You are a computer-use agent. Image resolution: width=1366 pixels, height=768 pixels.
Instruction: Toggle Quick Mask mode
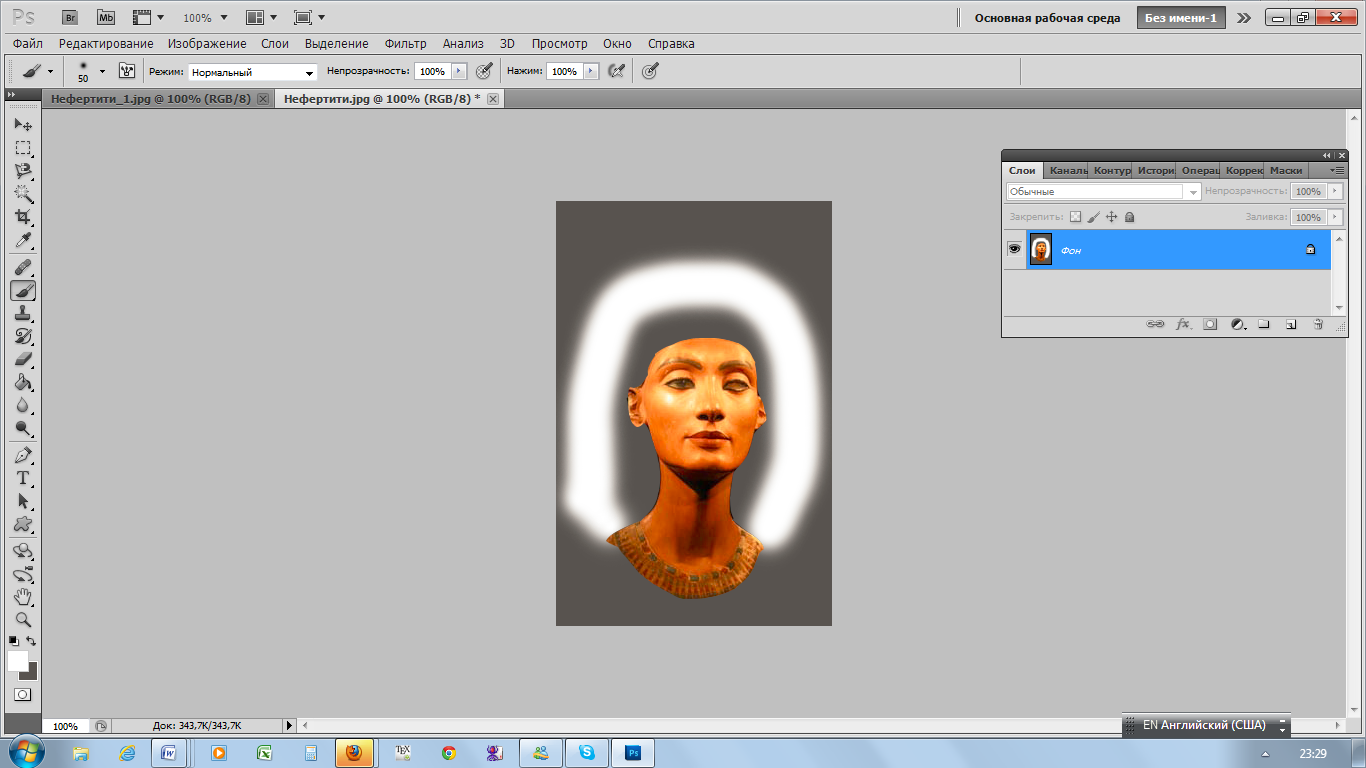[x=23, y=694]
